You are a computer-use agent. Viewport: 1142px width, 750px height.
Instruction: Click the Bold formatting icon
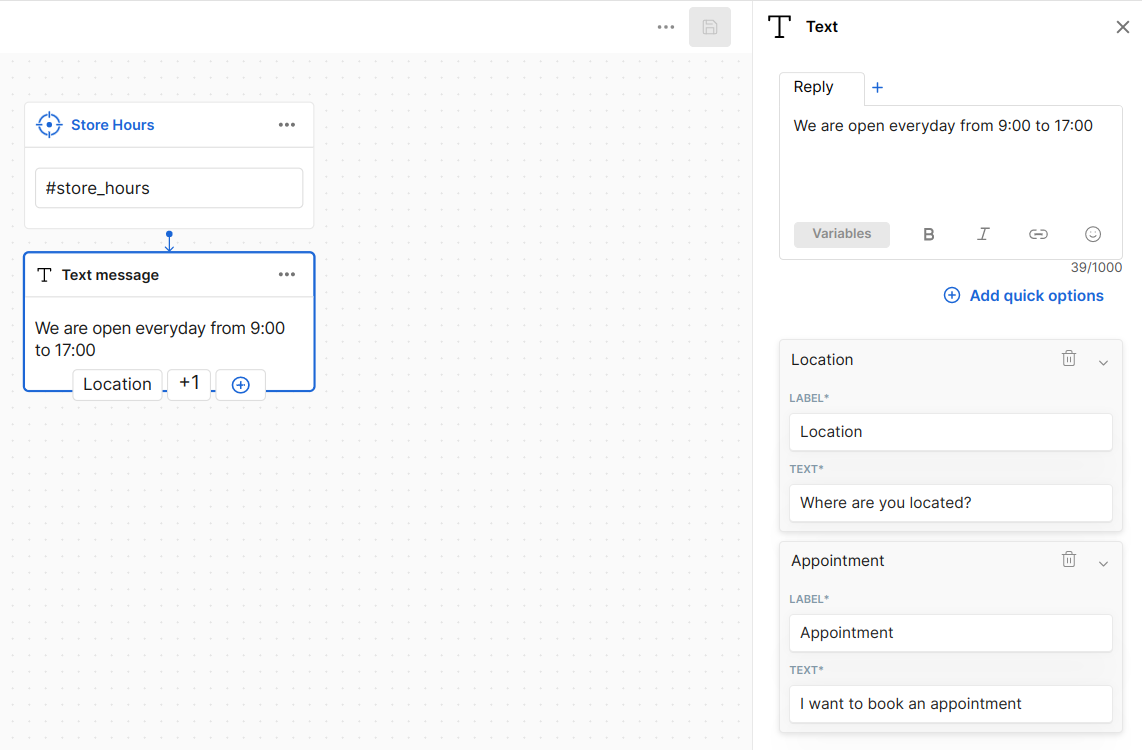928,234
